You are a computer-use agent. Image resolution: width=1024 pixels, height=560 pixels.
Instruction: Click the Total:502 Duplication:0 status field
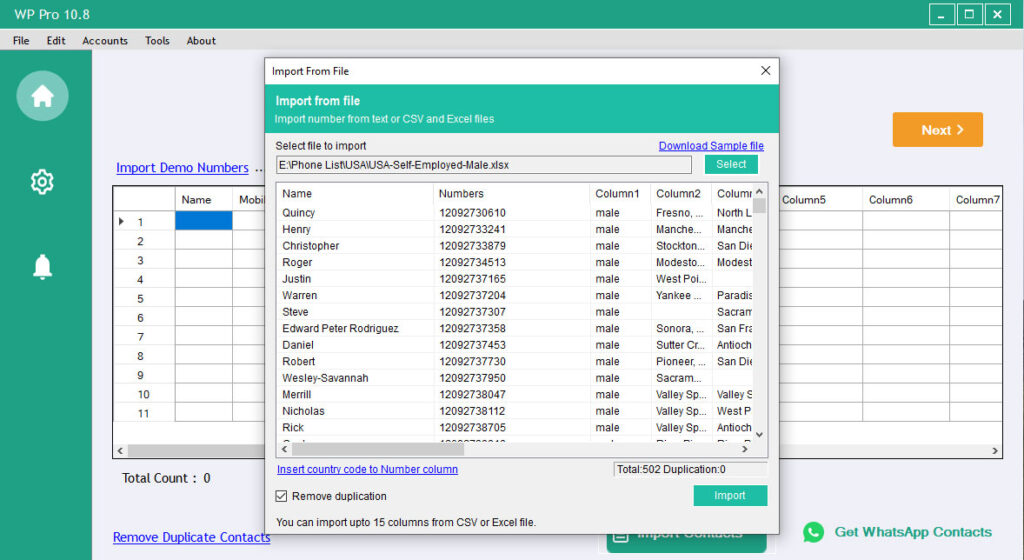click(690, 469)
